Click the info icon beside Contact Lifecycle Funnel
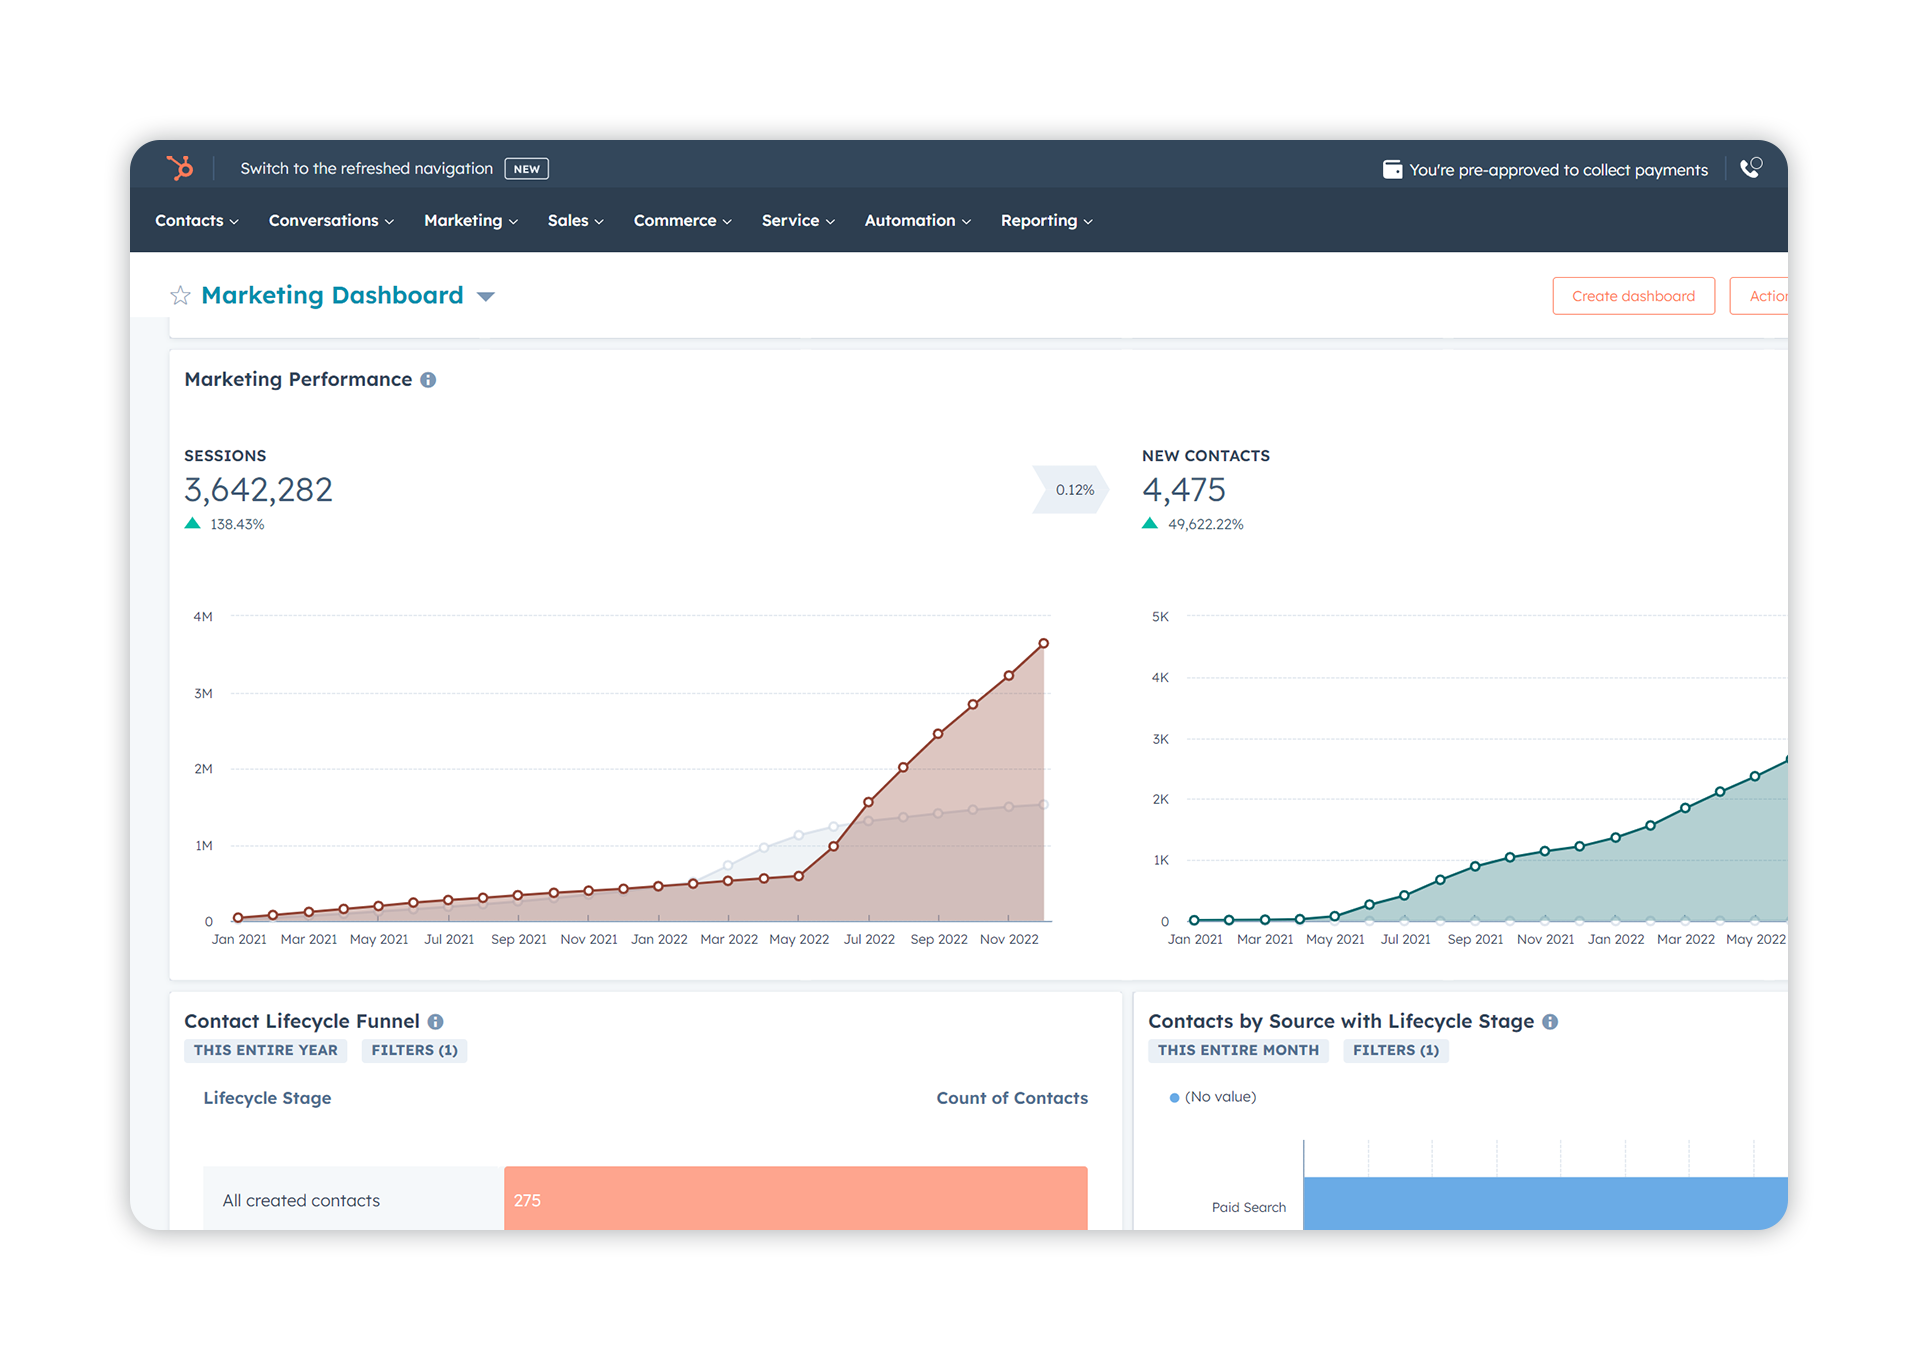The height and width of the screenshot is (1372, 1920). 435,1021
